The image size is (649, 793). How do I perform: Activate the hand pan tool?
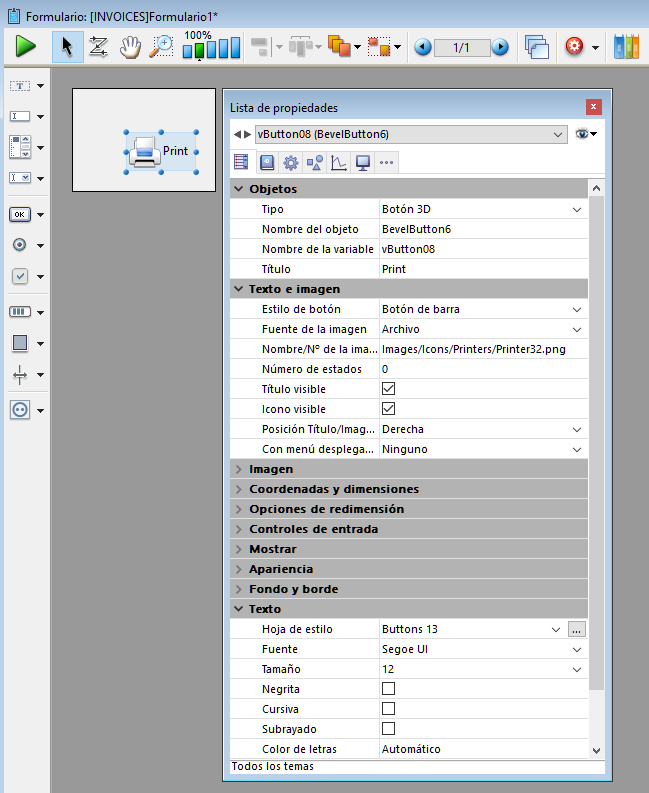coord(130,46)
